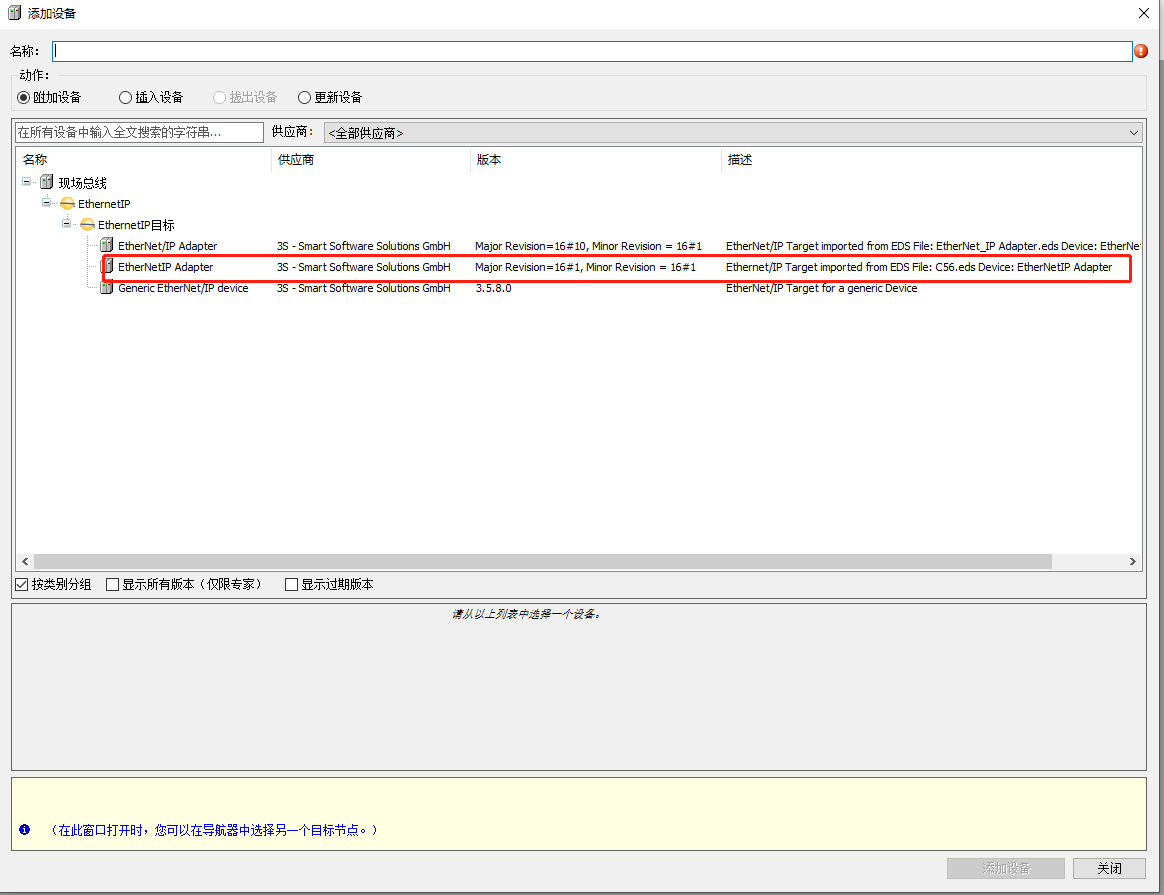
Task: Click the horizontal scrollbar right arrow
Action: pyautogui.click(x=1133, y=562)
